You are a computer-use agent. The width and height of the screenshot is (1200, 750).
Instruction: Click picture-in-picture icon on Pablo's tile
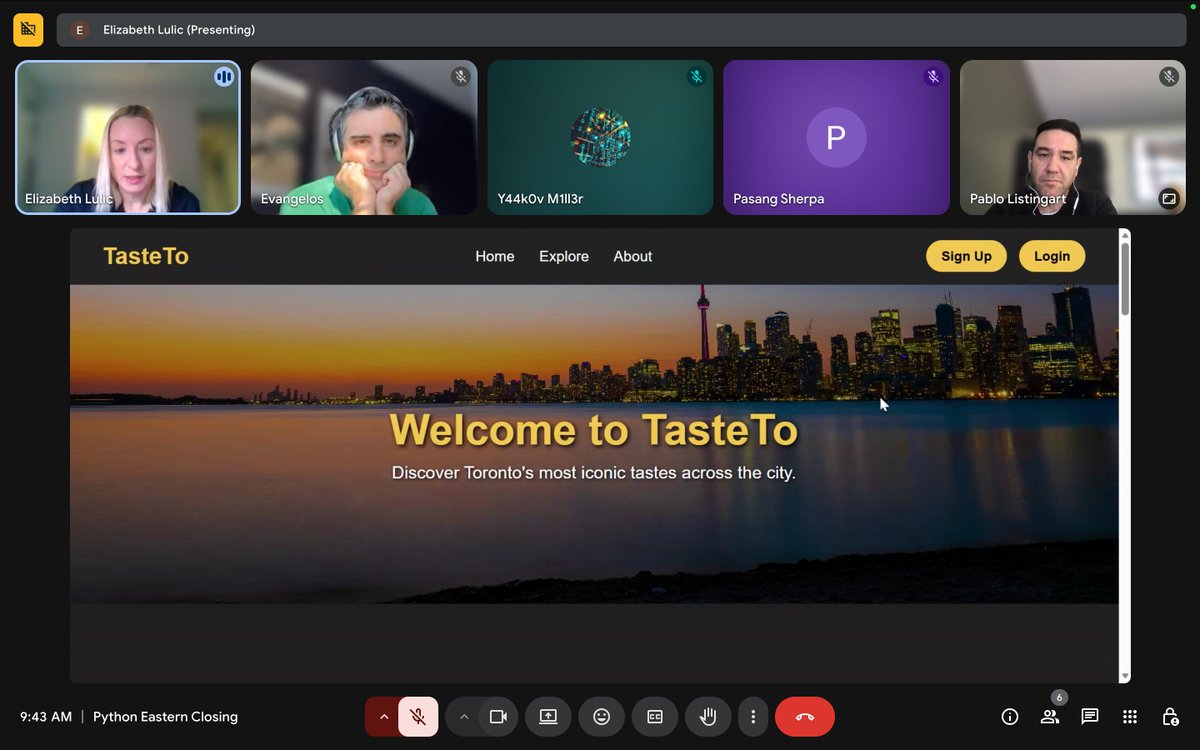[x=1168, y=198]
